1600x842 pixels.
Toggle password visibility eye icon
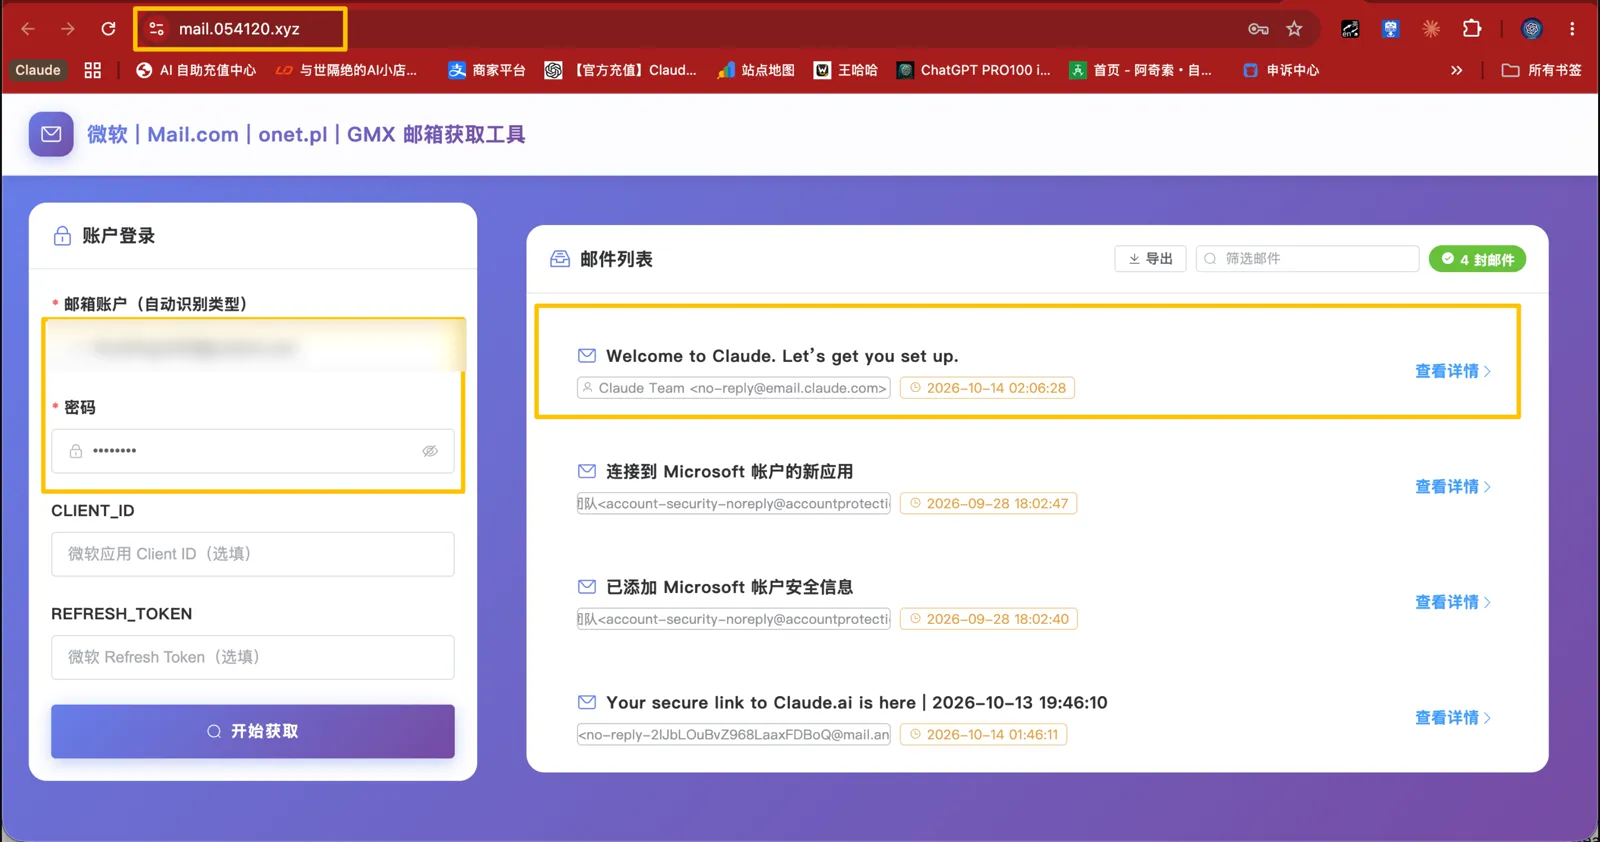pyautogui.click(x=430, y=451)
